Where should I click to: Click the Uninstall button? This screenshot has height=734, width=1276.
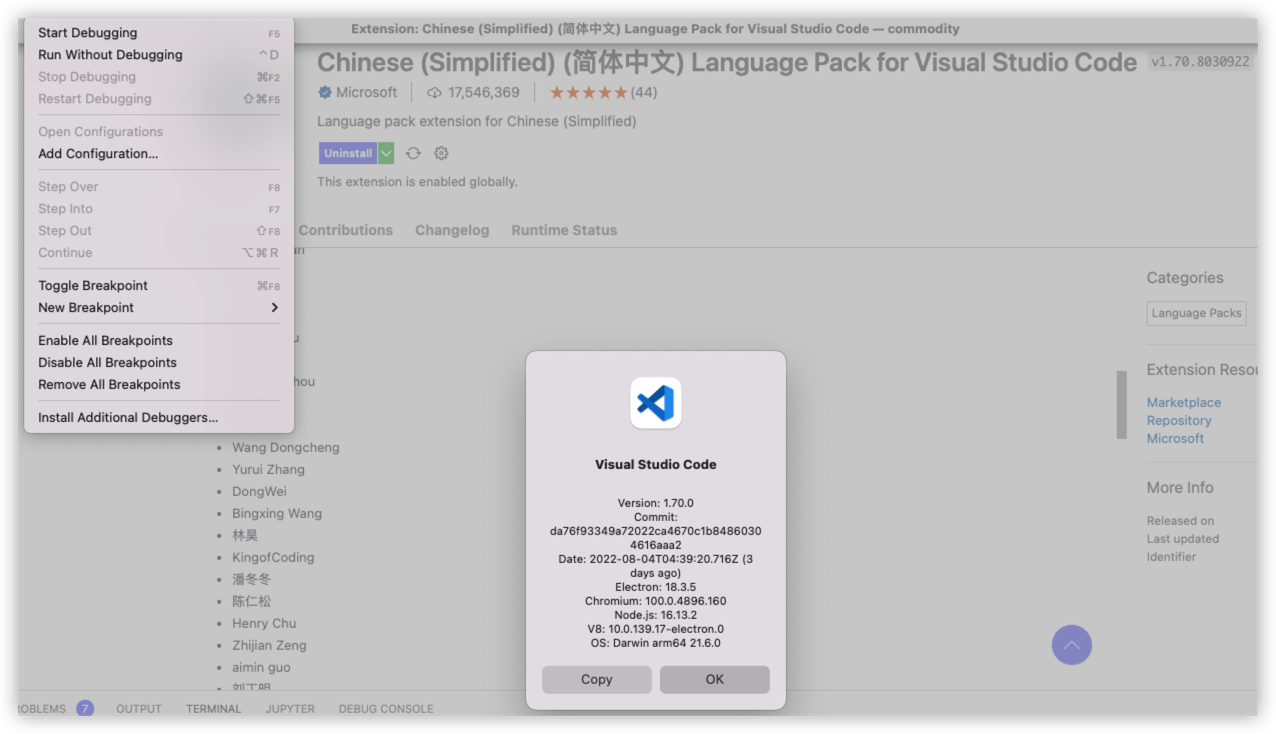(347, 153)
